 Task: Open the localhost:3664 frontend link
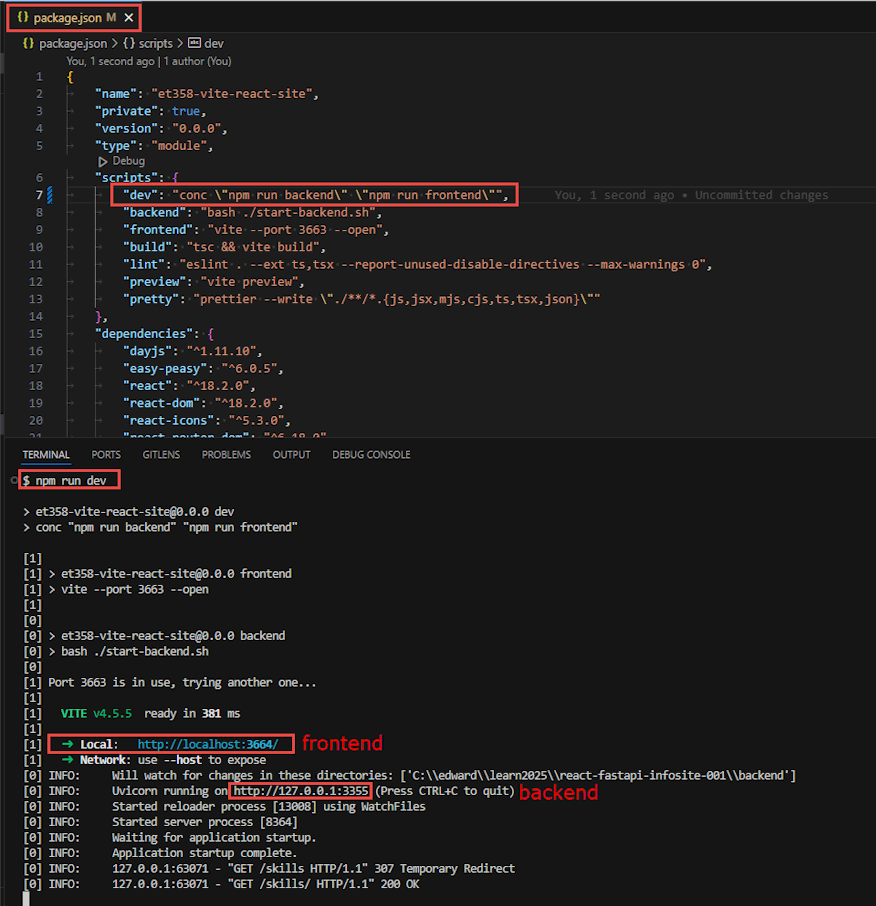208,745
